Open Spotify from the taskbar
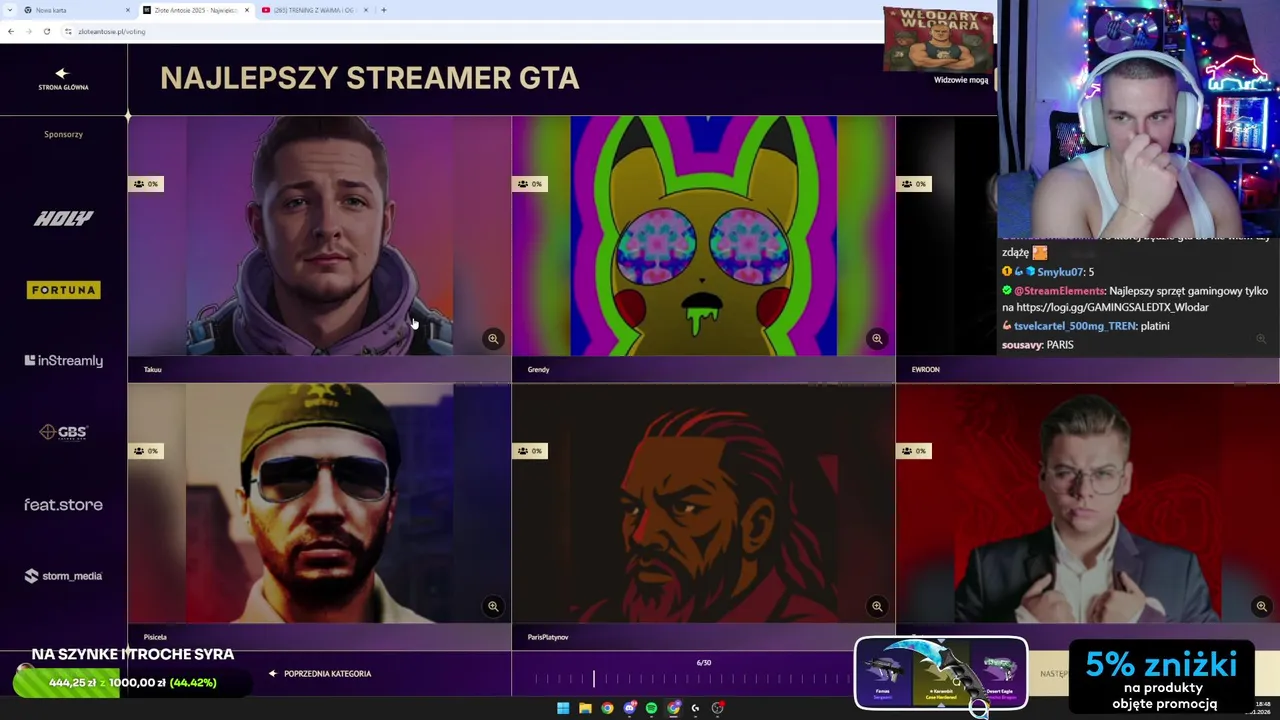The width and height of the screenshot is (1280, 720). (x=651, y=708)
